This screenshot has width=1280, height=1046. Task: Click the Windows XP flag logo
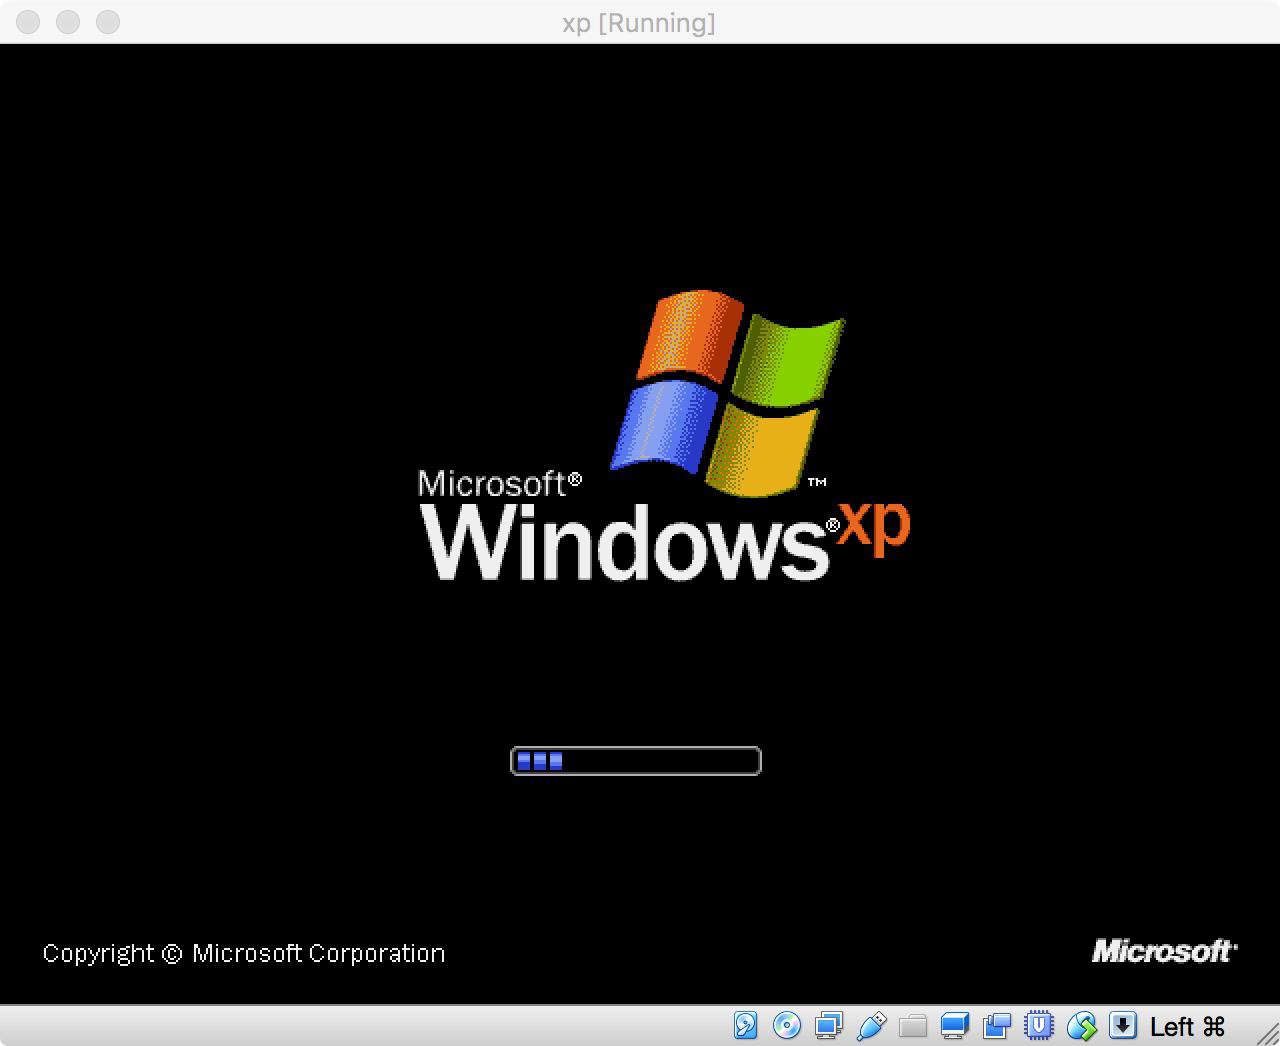[x=728, y=393]
